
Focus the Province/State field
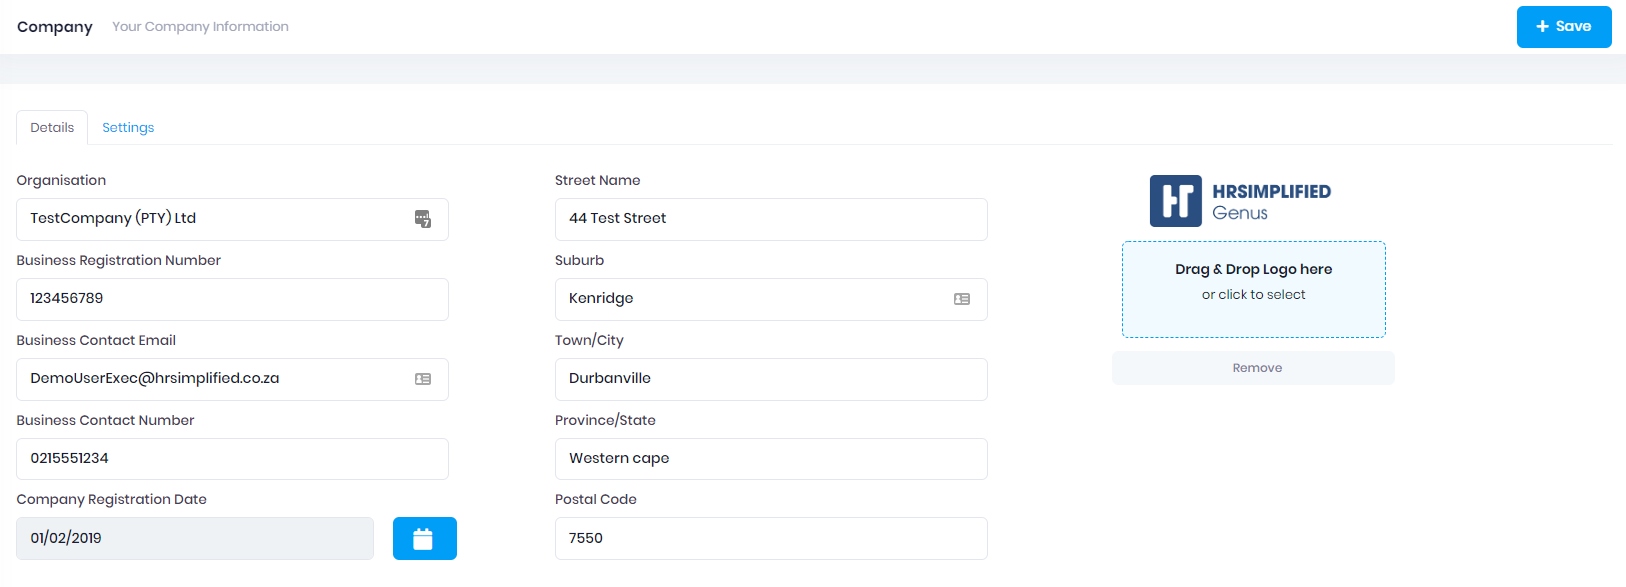[x=771, y=459]
